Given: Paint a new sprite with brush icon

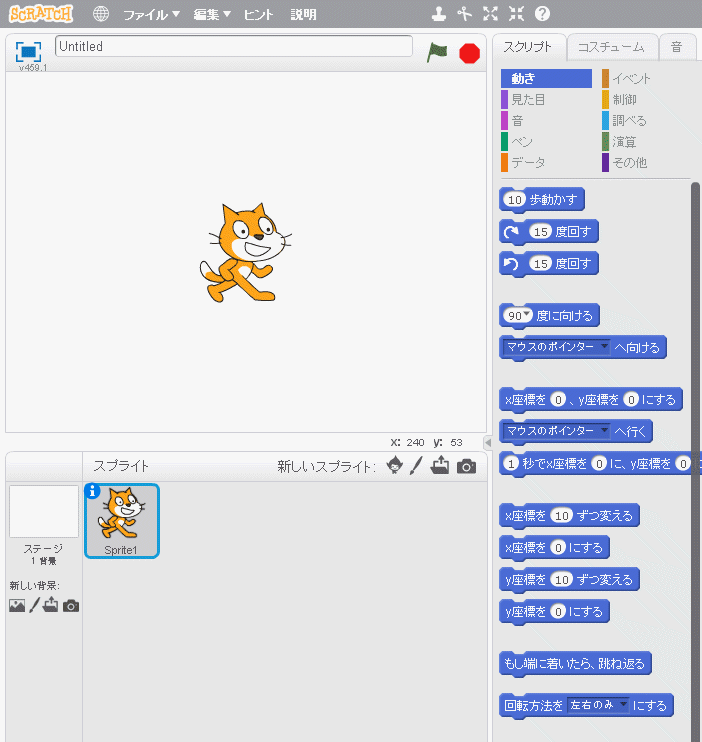Looking at the screenshot, I should [416, 466].
